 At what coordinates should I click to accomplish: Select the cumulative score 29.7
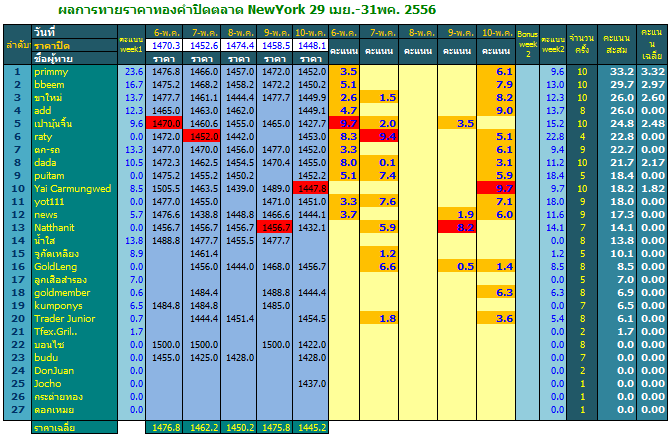click(x=617, y=85)
